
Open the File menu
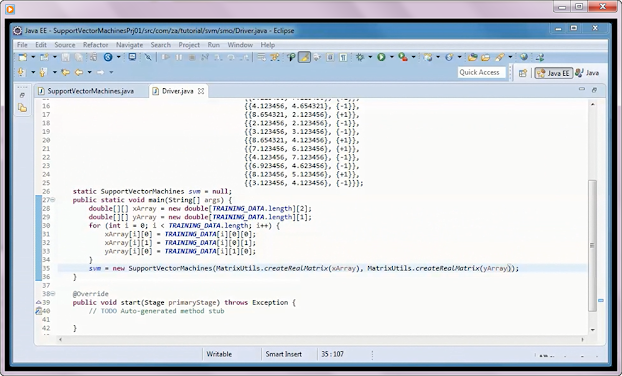tap(22, 45)
